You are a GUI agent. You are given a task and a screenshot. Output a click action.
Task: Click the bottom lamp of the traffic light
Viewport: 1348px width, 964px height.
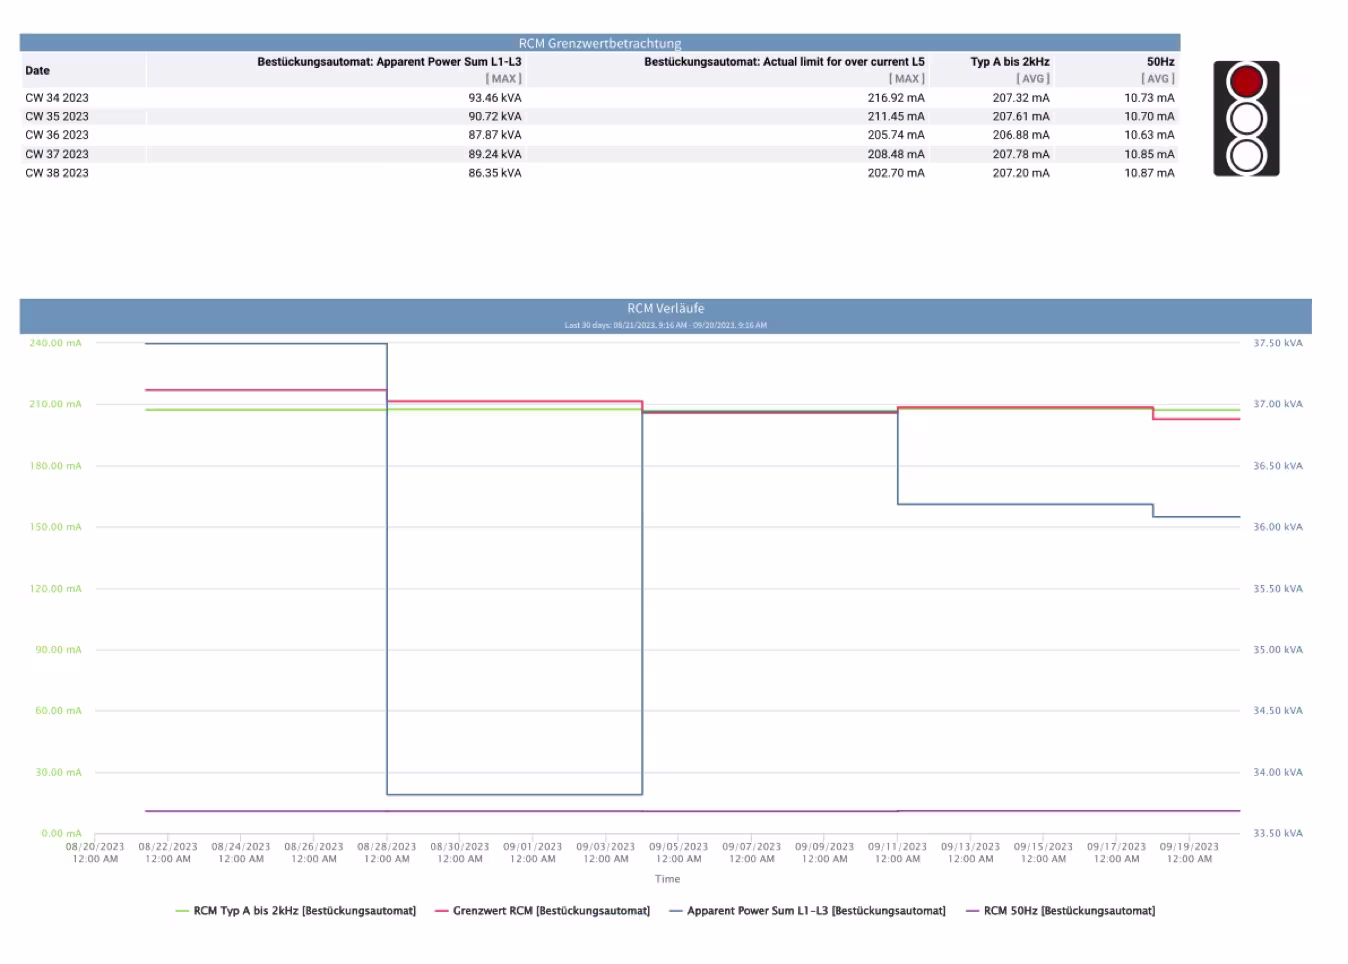pyautogui.click(x=1246, y=156)
